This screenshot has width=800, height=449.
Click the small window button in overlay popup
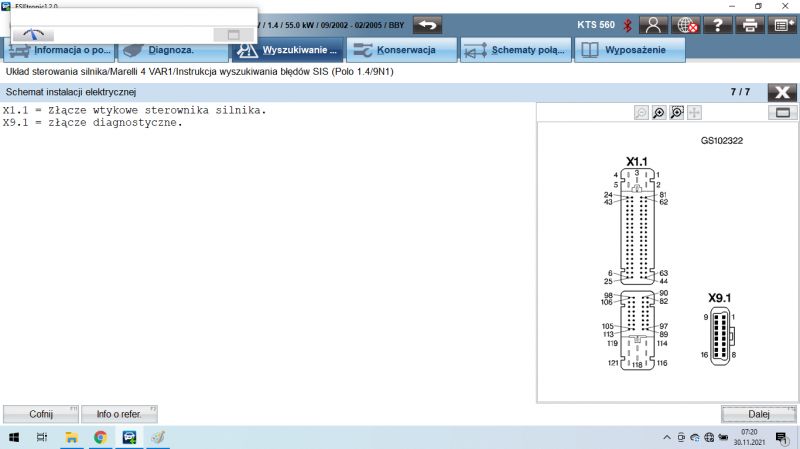pyautogui.click(x=233, y=35)
